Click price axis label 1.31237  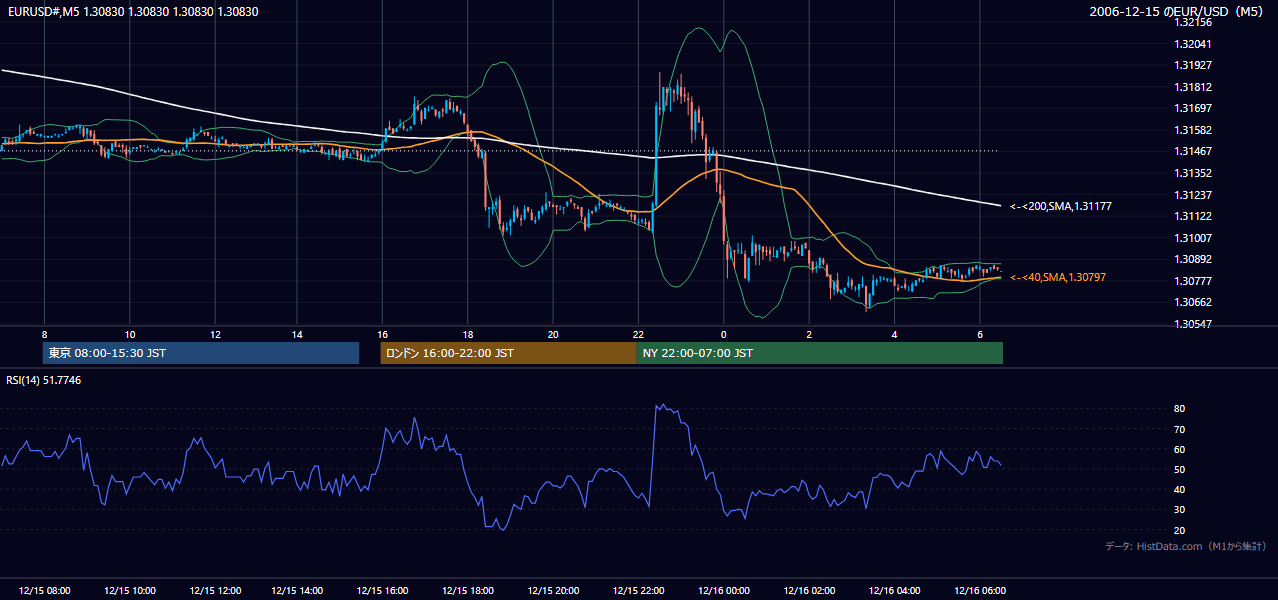point(1192,195)
